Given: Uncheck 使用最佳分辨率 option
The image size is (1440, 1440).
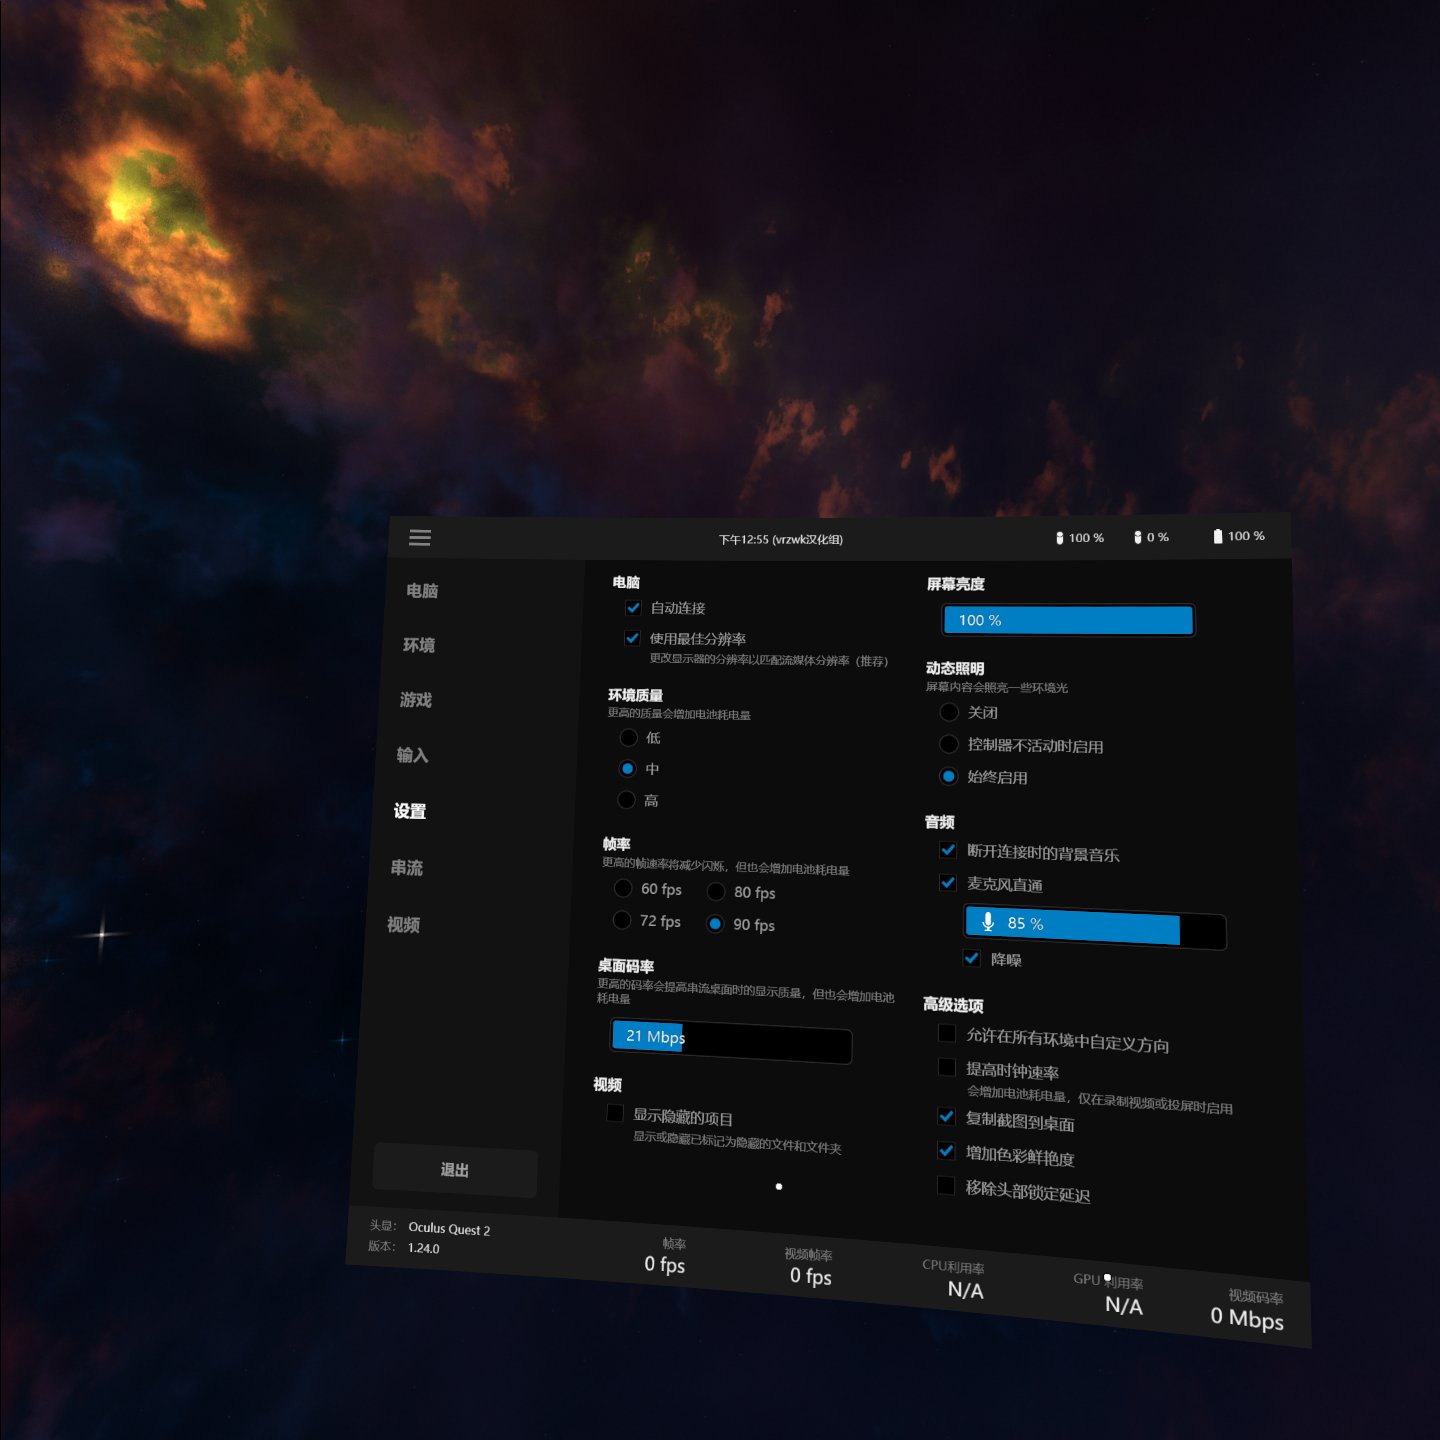Looking at the screenshot, I should pyautogui.click(x=632, y=638).
